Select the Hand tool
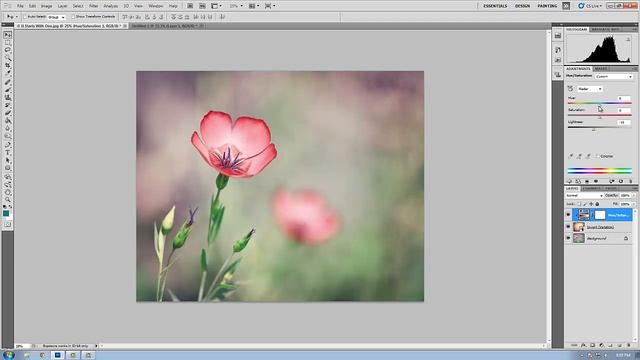The height and width of the screenshot is (360, 640). [7, 193]
